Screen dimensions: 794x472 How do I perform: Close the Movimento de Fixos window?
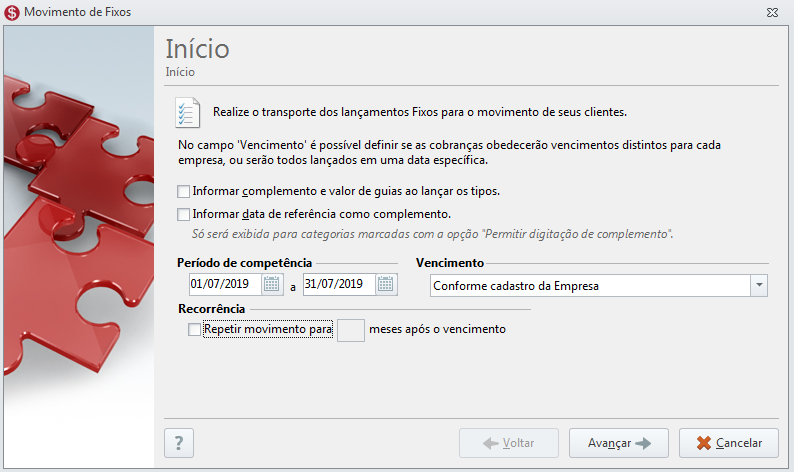tap(772, 12)
